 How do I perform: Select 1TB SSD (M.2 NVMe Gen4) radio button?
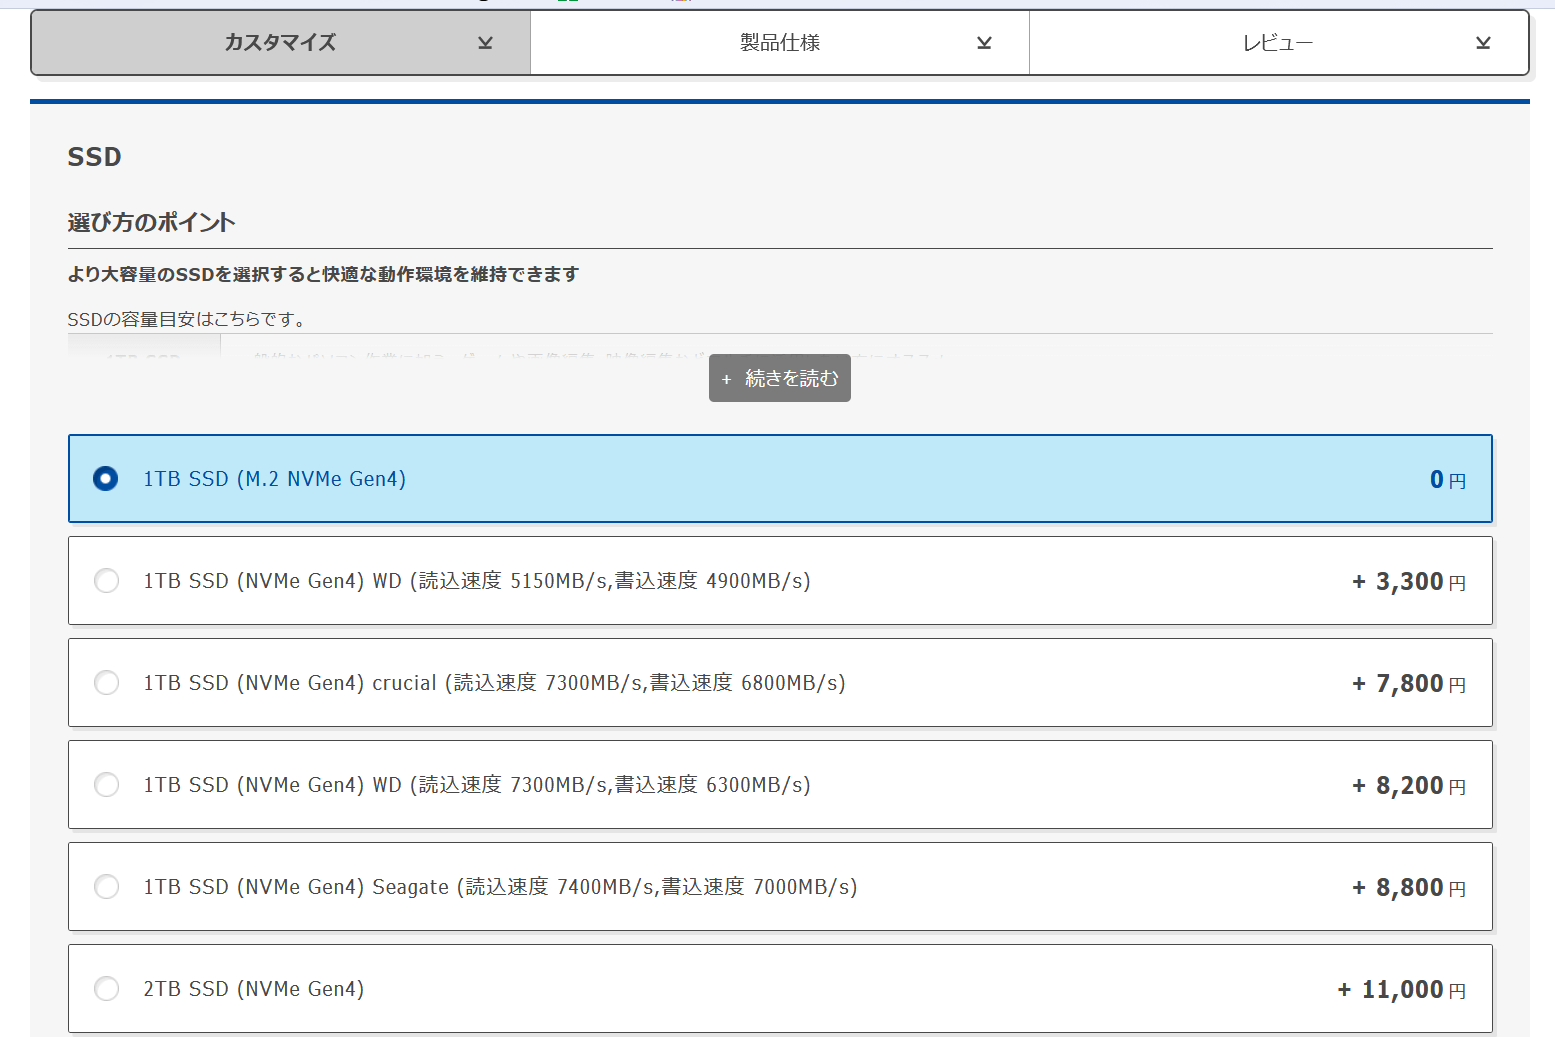tap(106, 479)
